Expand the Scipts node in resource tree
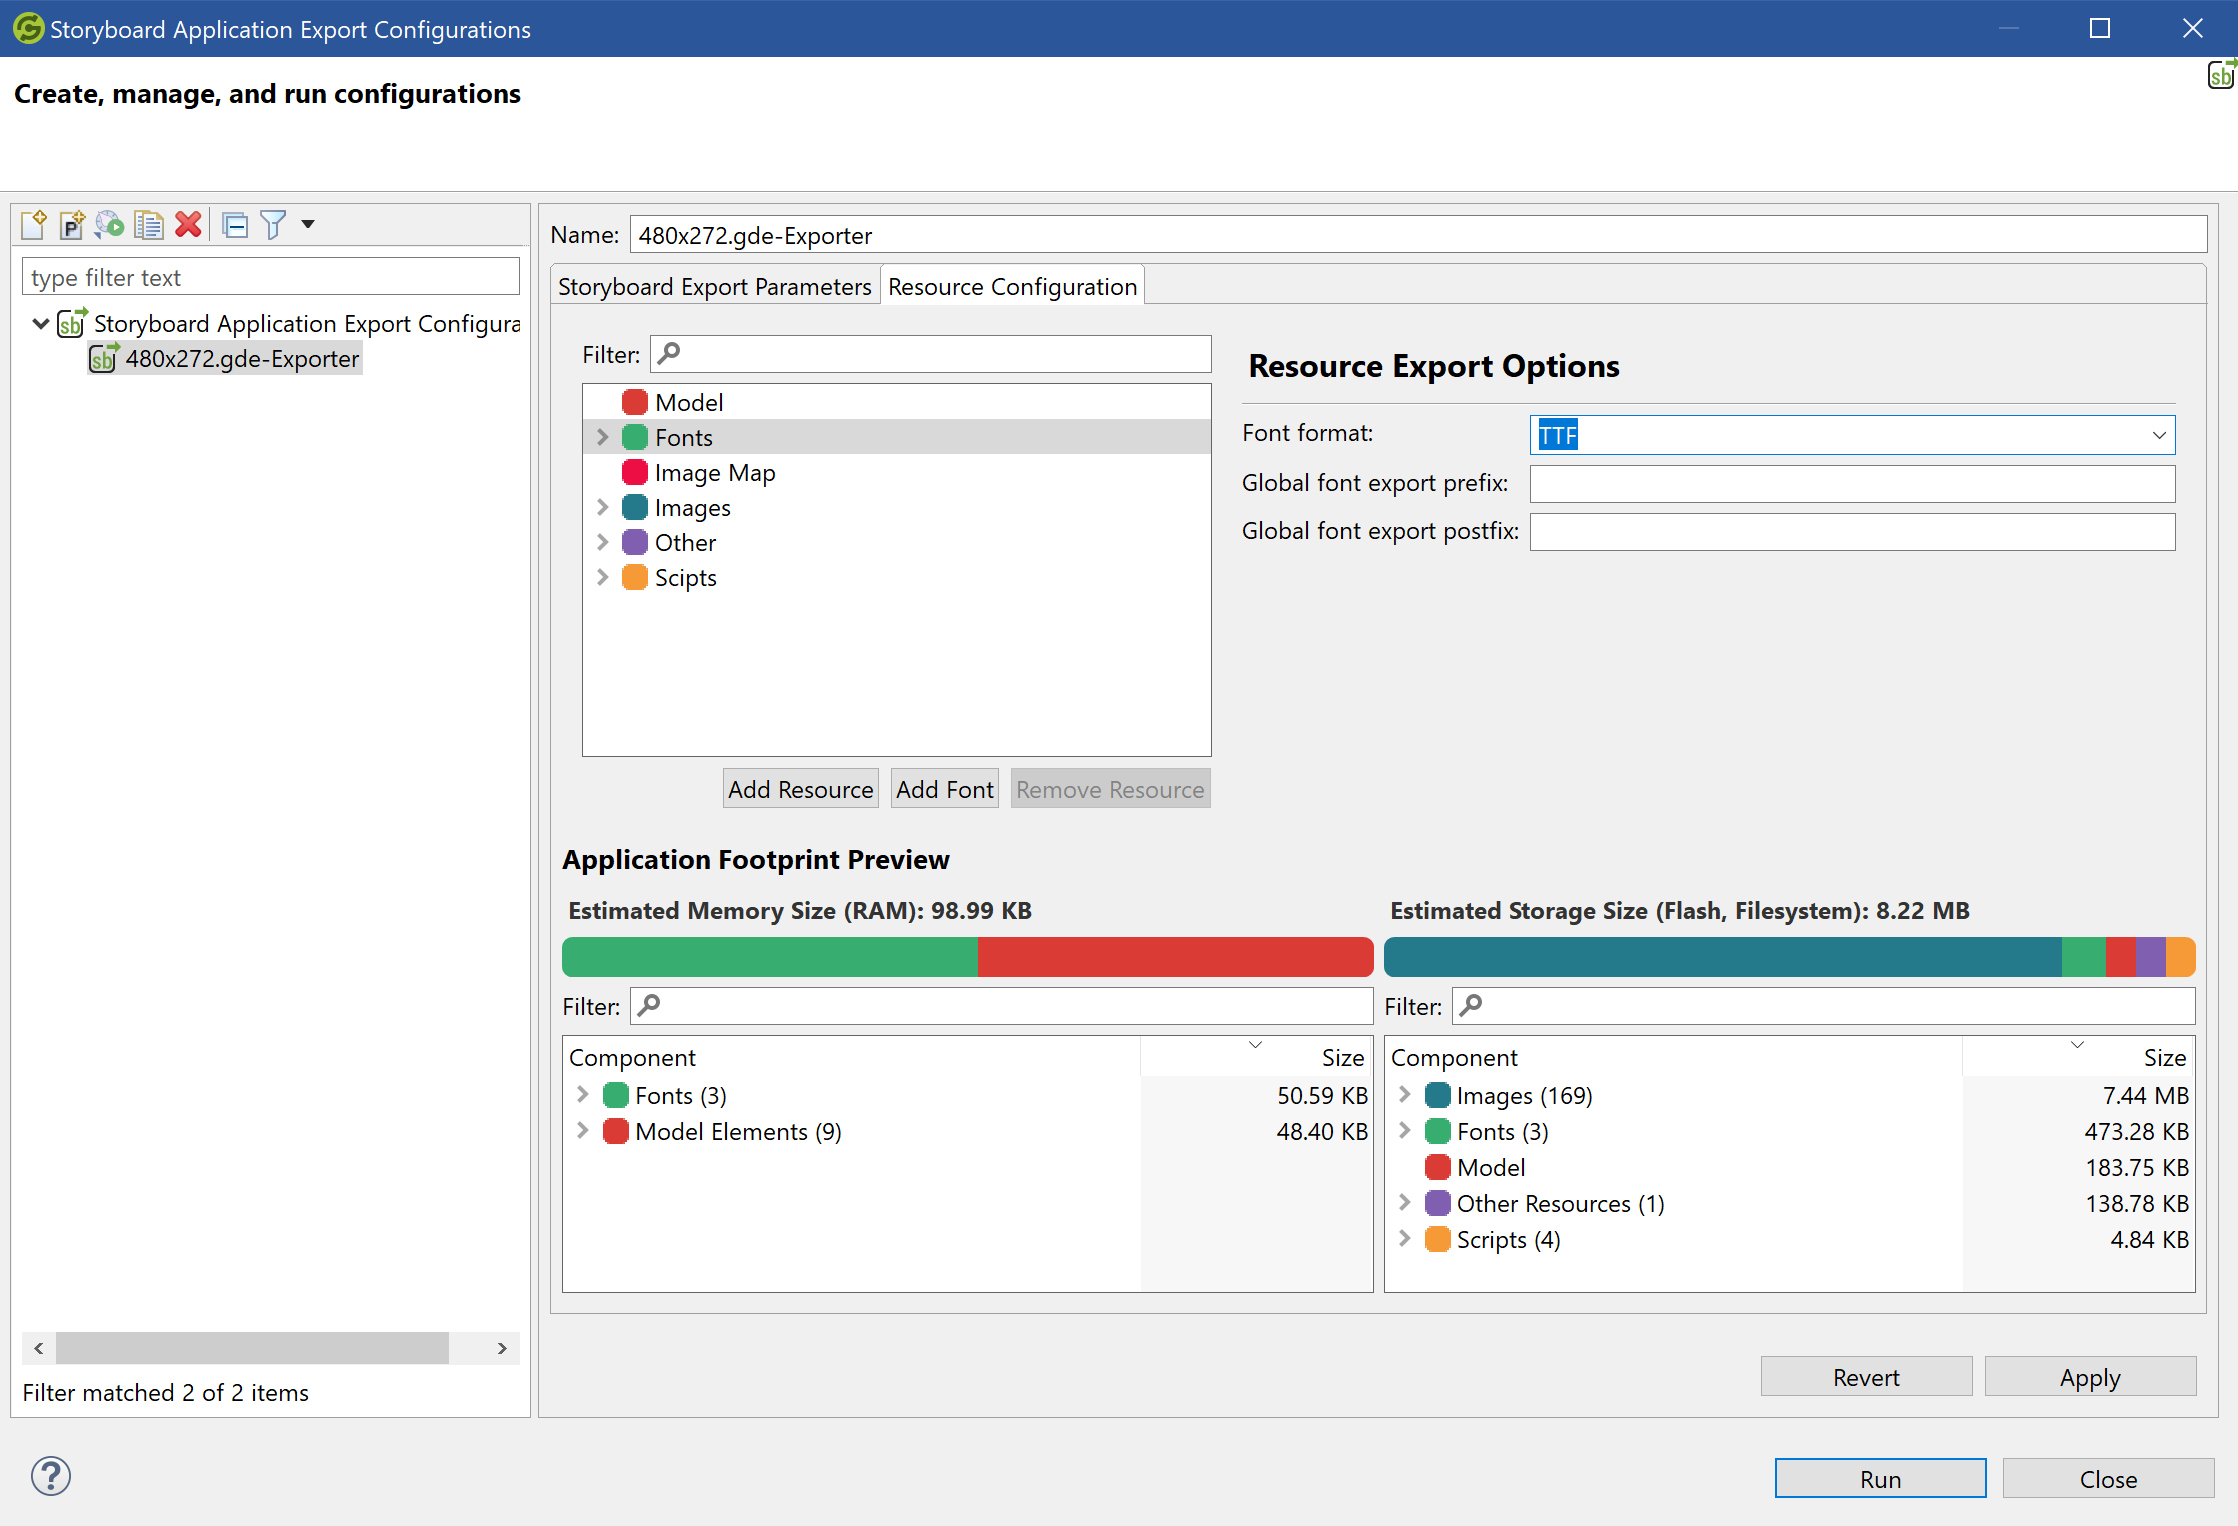The image size is (2238, 1526). pos(603,577)
